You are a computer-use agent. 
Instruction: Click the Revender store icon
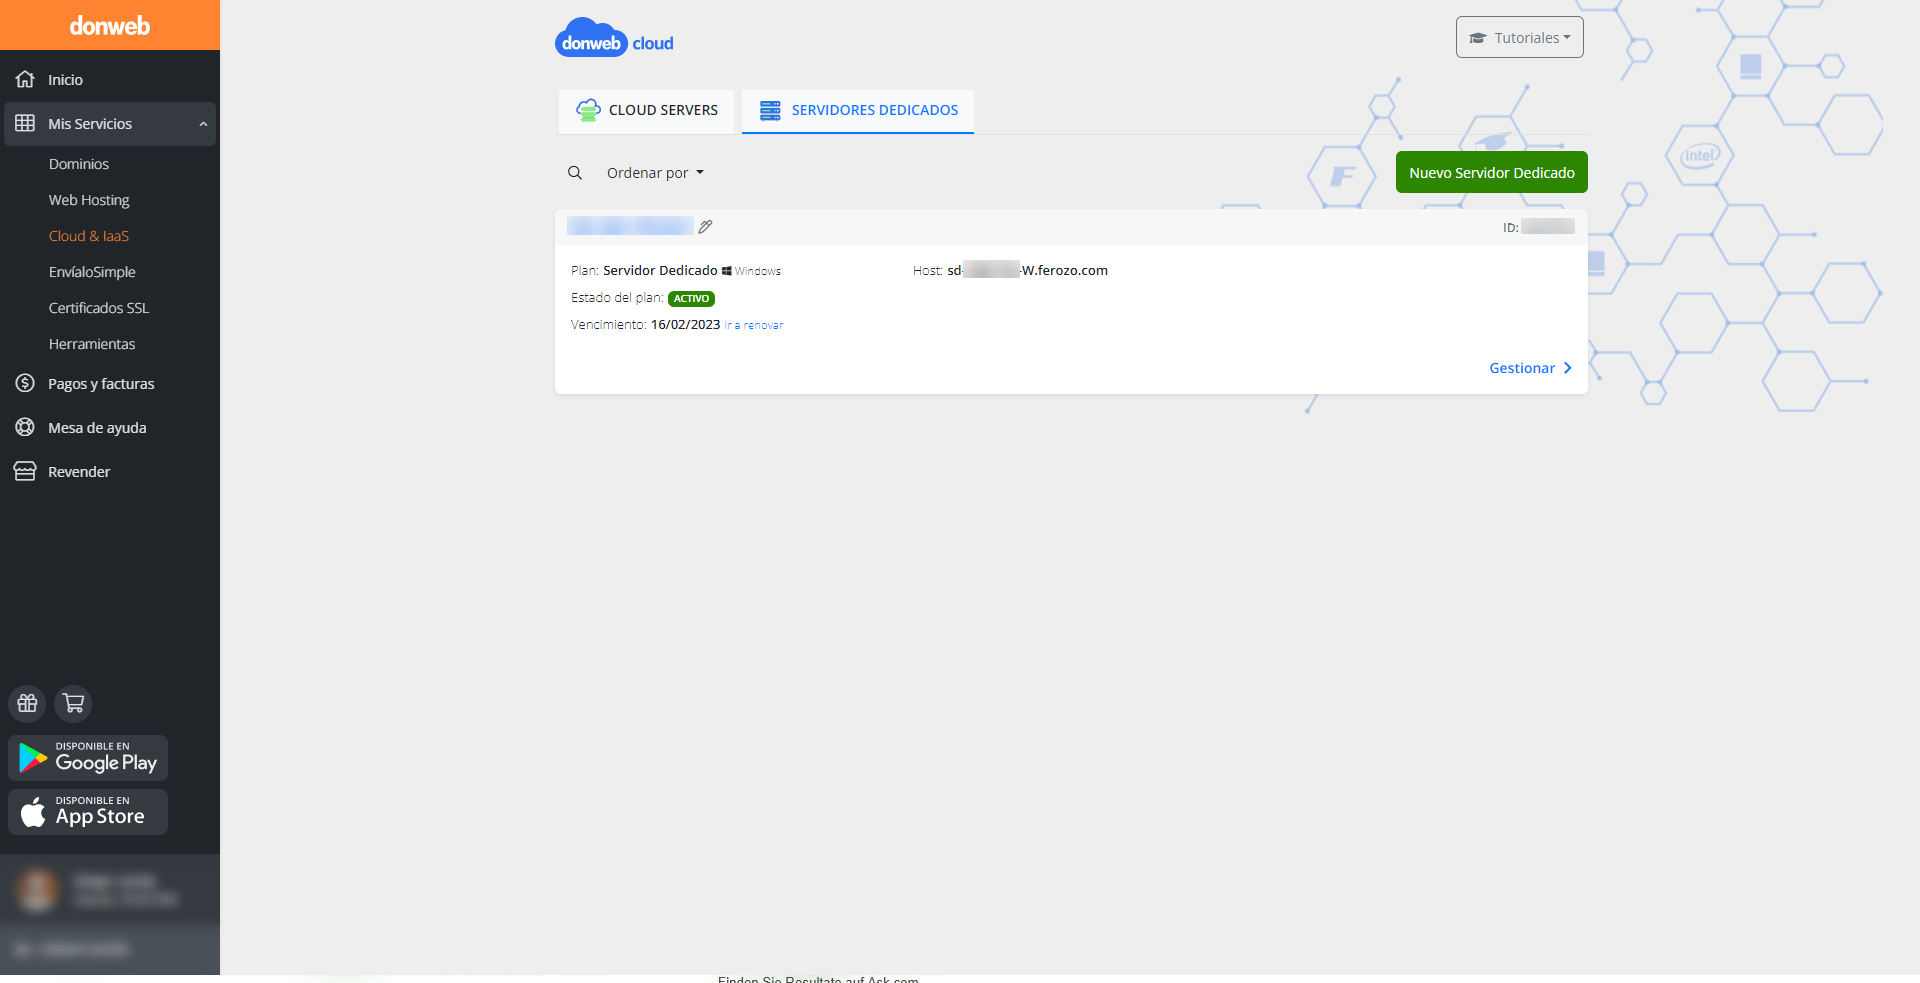pyautogui.click(x=25, y=471)
